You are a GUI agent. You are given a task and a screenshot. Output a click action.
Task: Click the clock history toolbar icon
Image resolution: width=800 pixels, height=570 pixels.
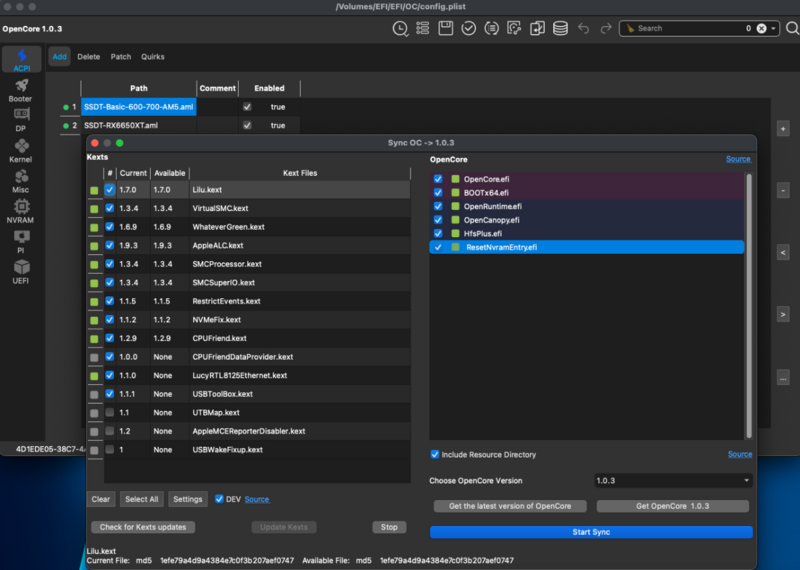click(x=400, y=28)
